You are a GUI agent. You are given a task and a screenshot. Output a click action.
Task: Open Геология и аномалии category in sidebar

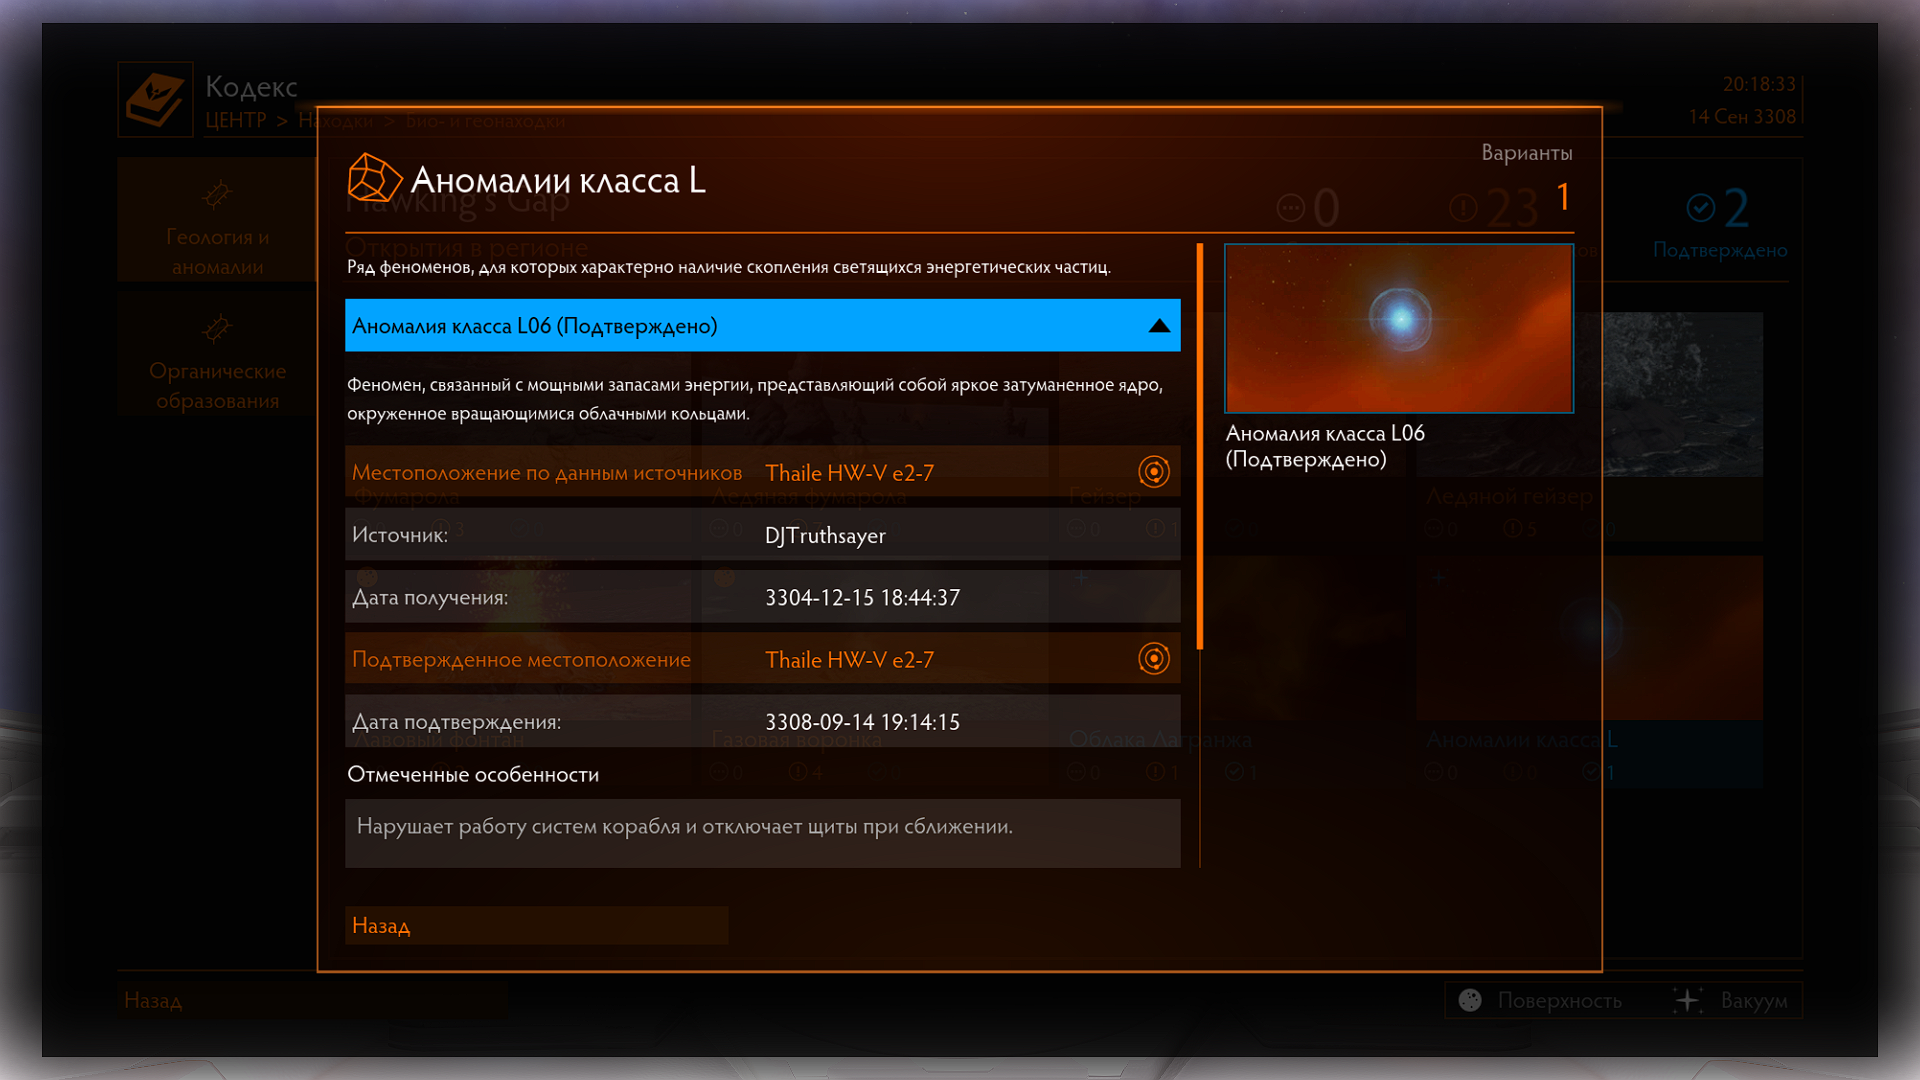(217, 220)
